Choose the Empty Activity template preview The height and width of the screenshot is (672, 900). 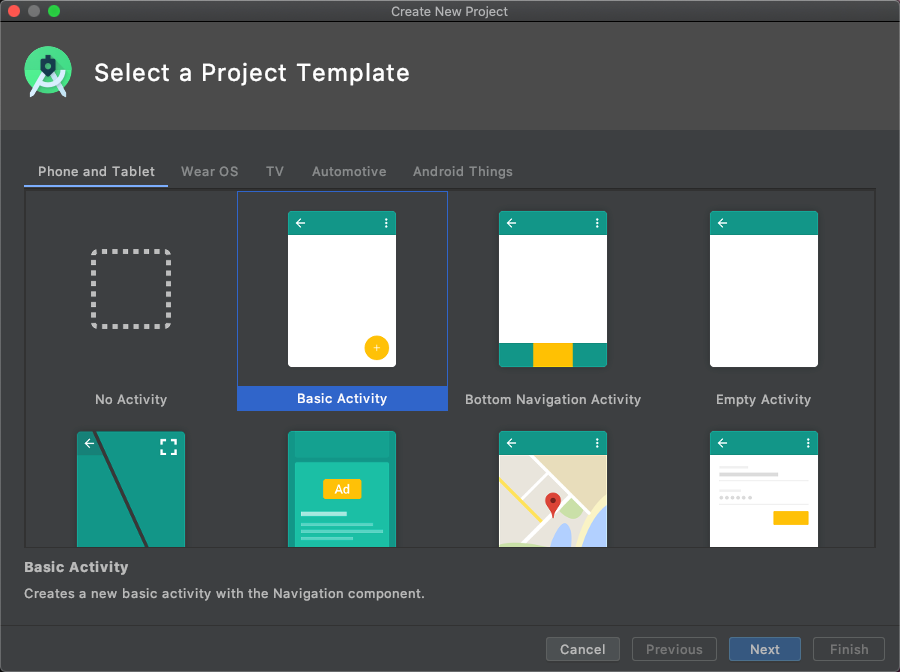764,289
